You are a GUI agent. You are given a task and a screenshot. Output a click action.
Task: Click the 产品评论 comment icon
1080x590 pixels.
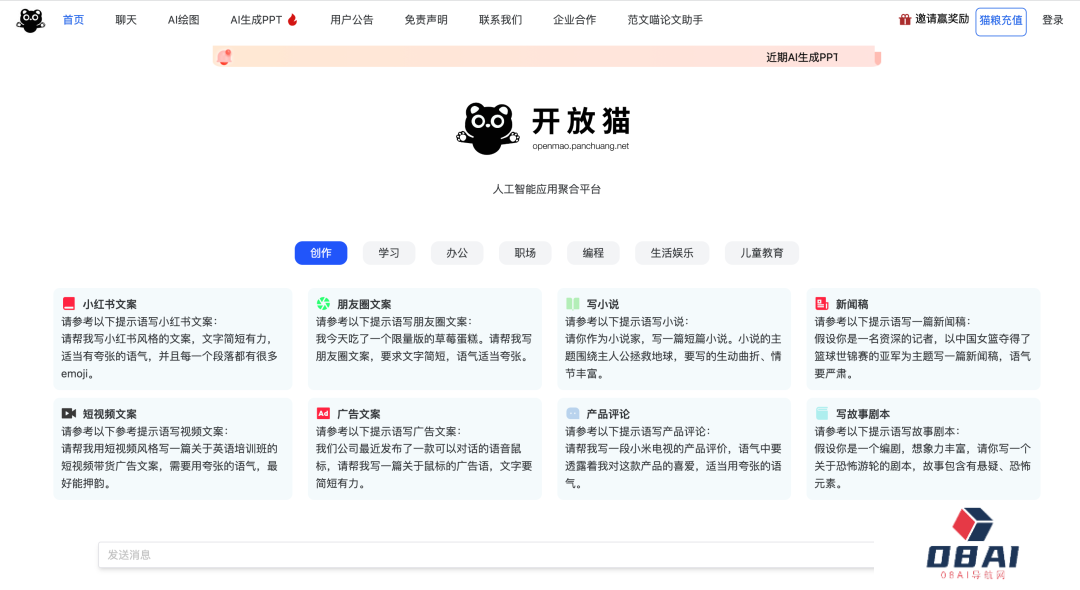pos(574,413)
